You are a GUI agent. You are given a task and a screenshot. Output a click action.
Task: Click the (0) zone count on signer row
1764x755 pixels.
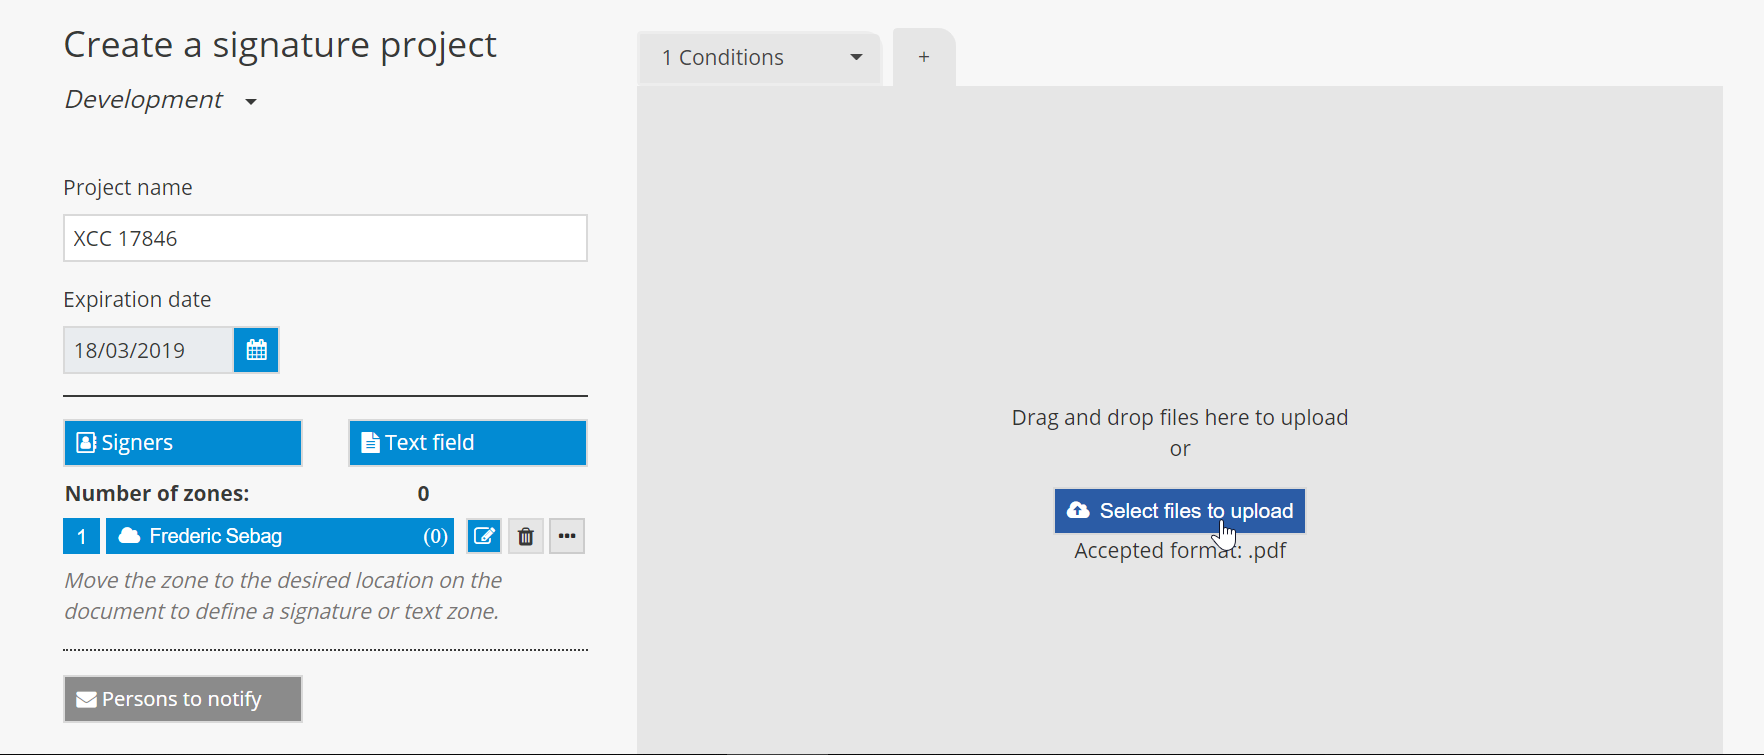(435, 536)
